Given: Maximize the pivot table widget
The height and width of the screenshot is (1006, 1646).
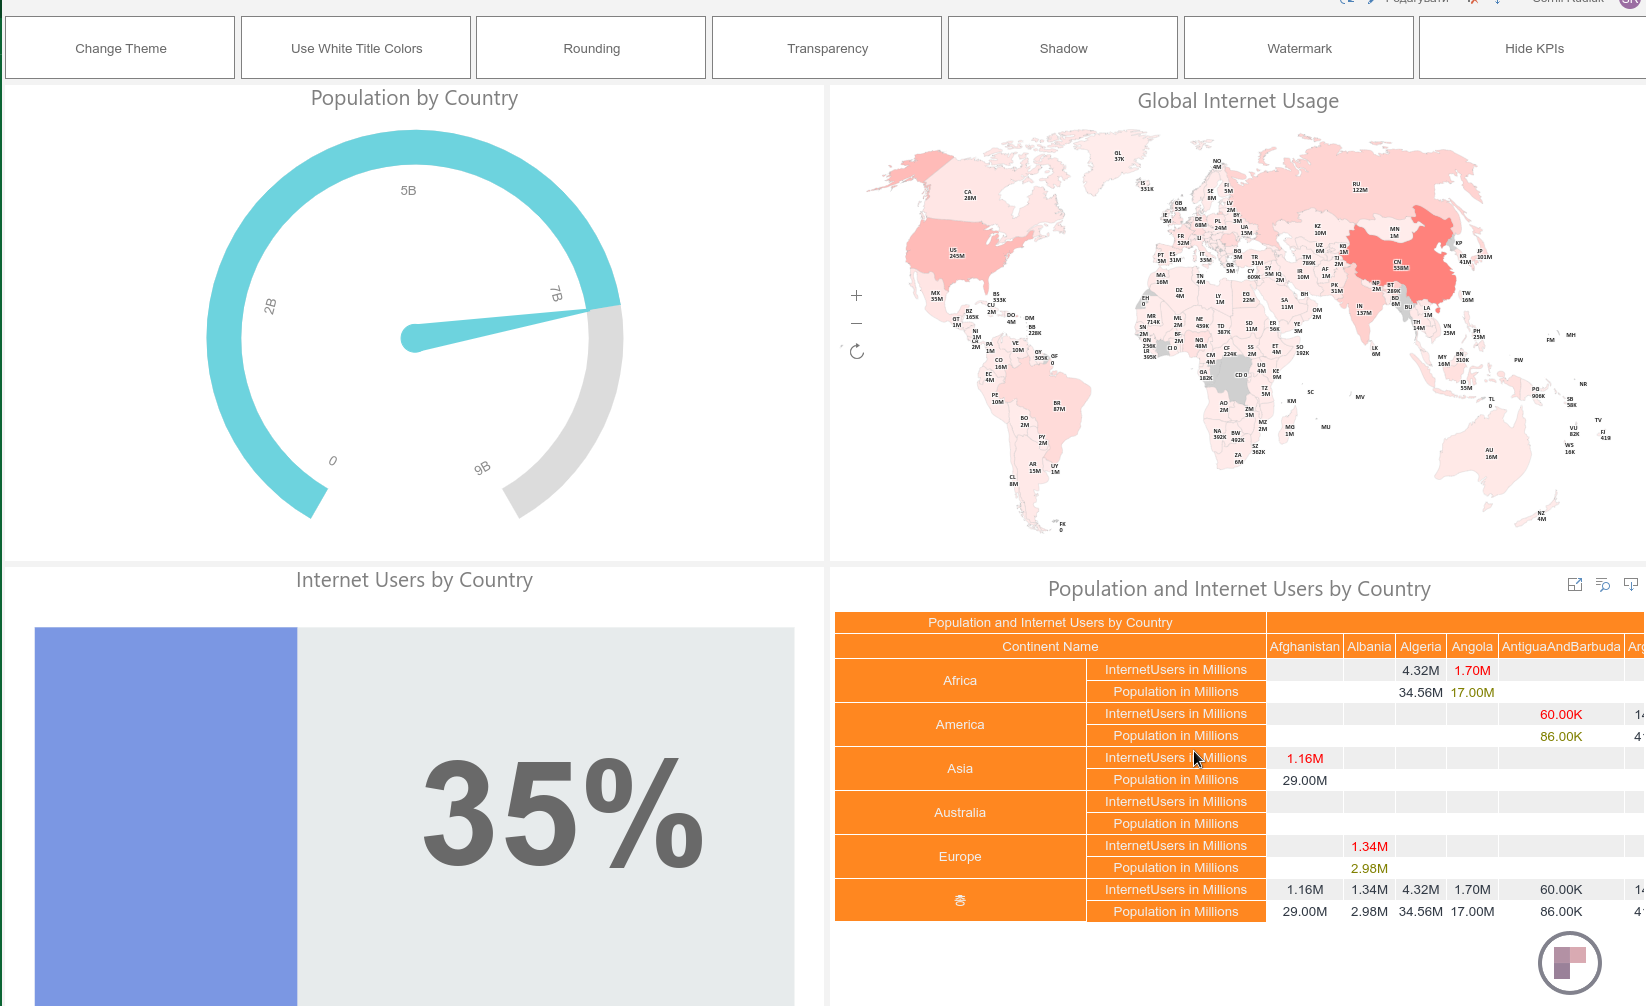Looking at the screenshot, I should (x=1575, y=585).
